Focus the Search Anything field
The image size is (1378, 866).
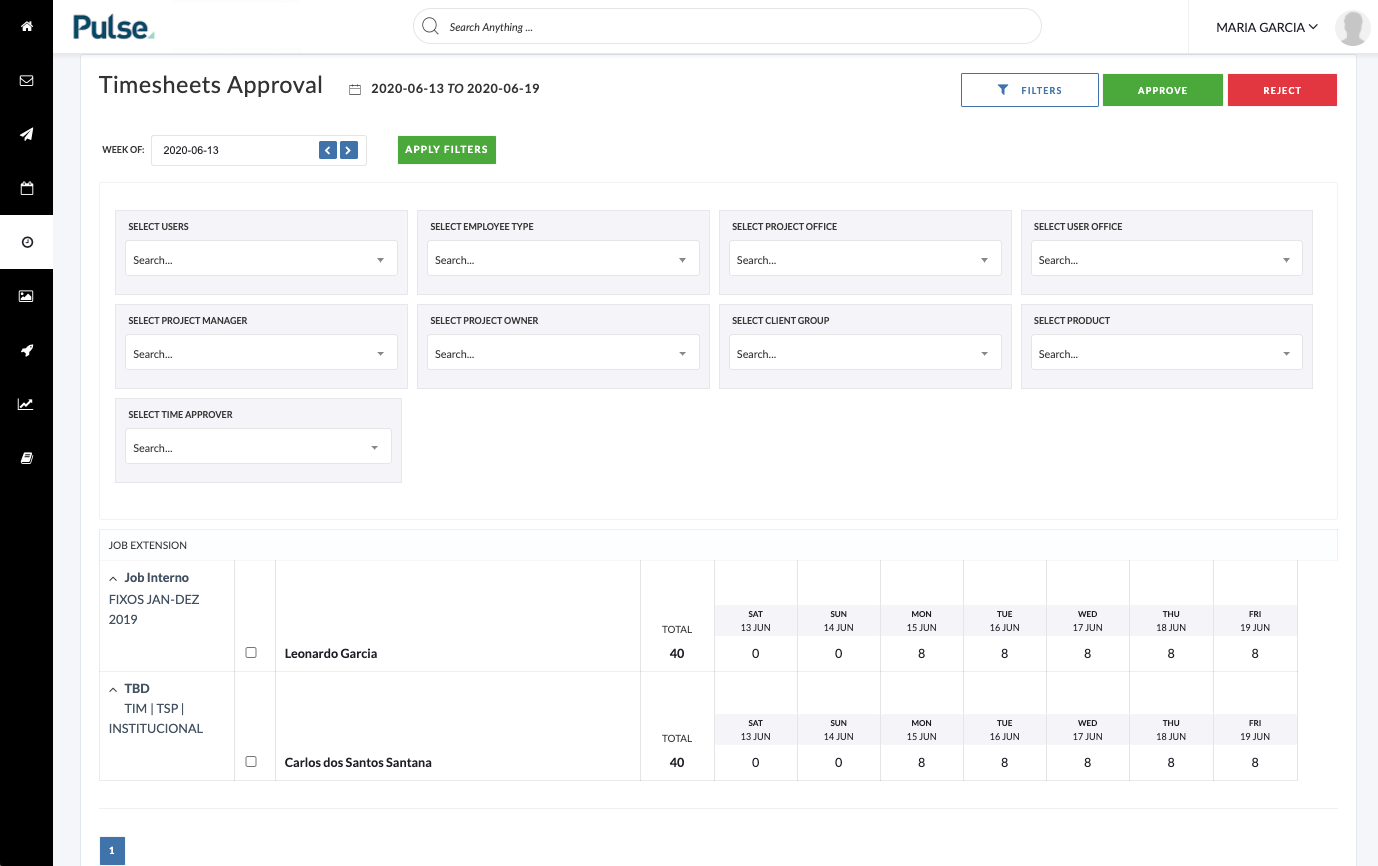[x=727, y=27]
